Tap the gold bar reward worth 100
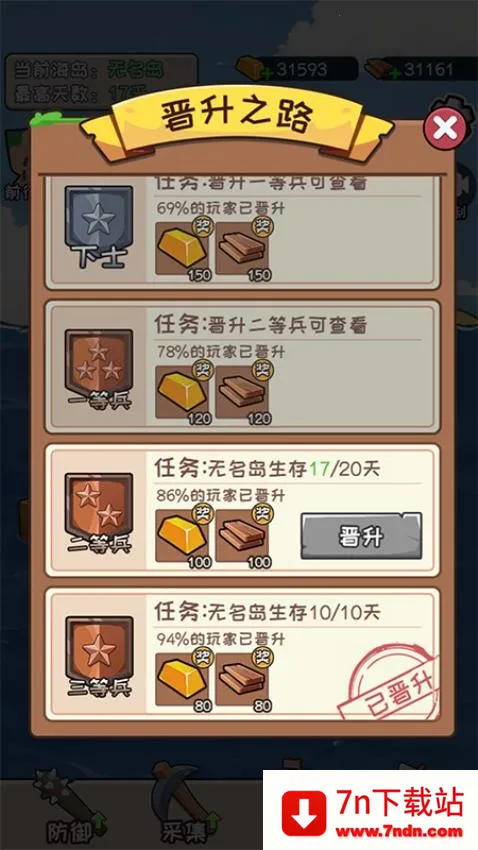 pyautogui.click(x=183, y=536)
